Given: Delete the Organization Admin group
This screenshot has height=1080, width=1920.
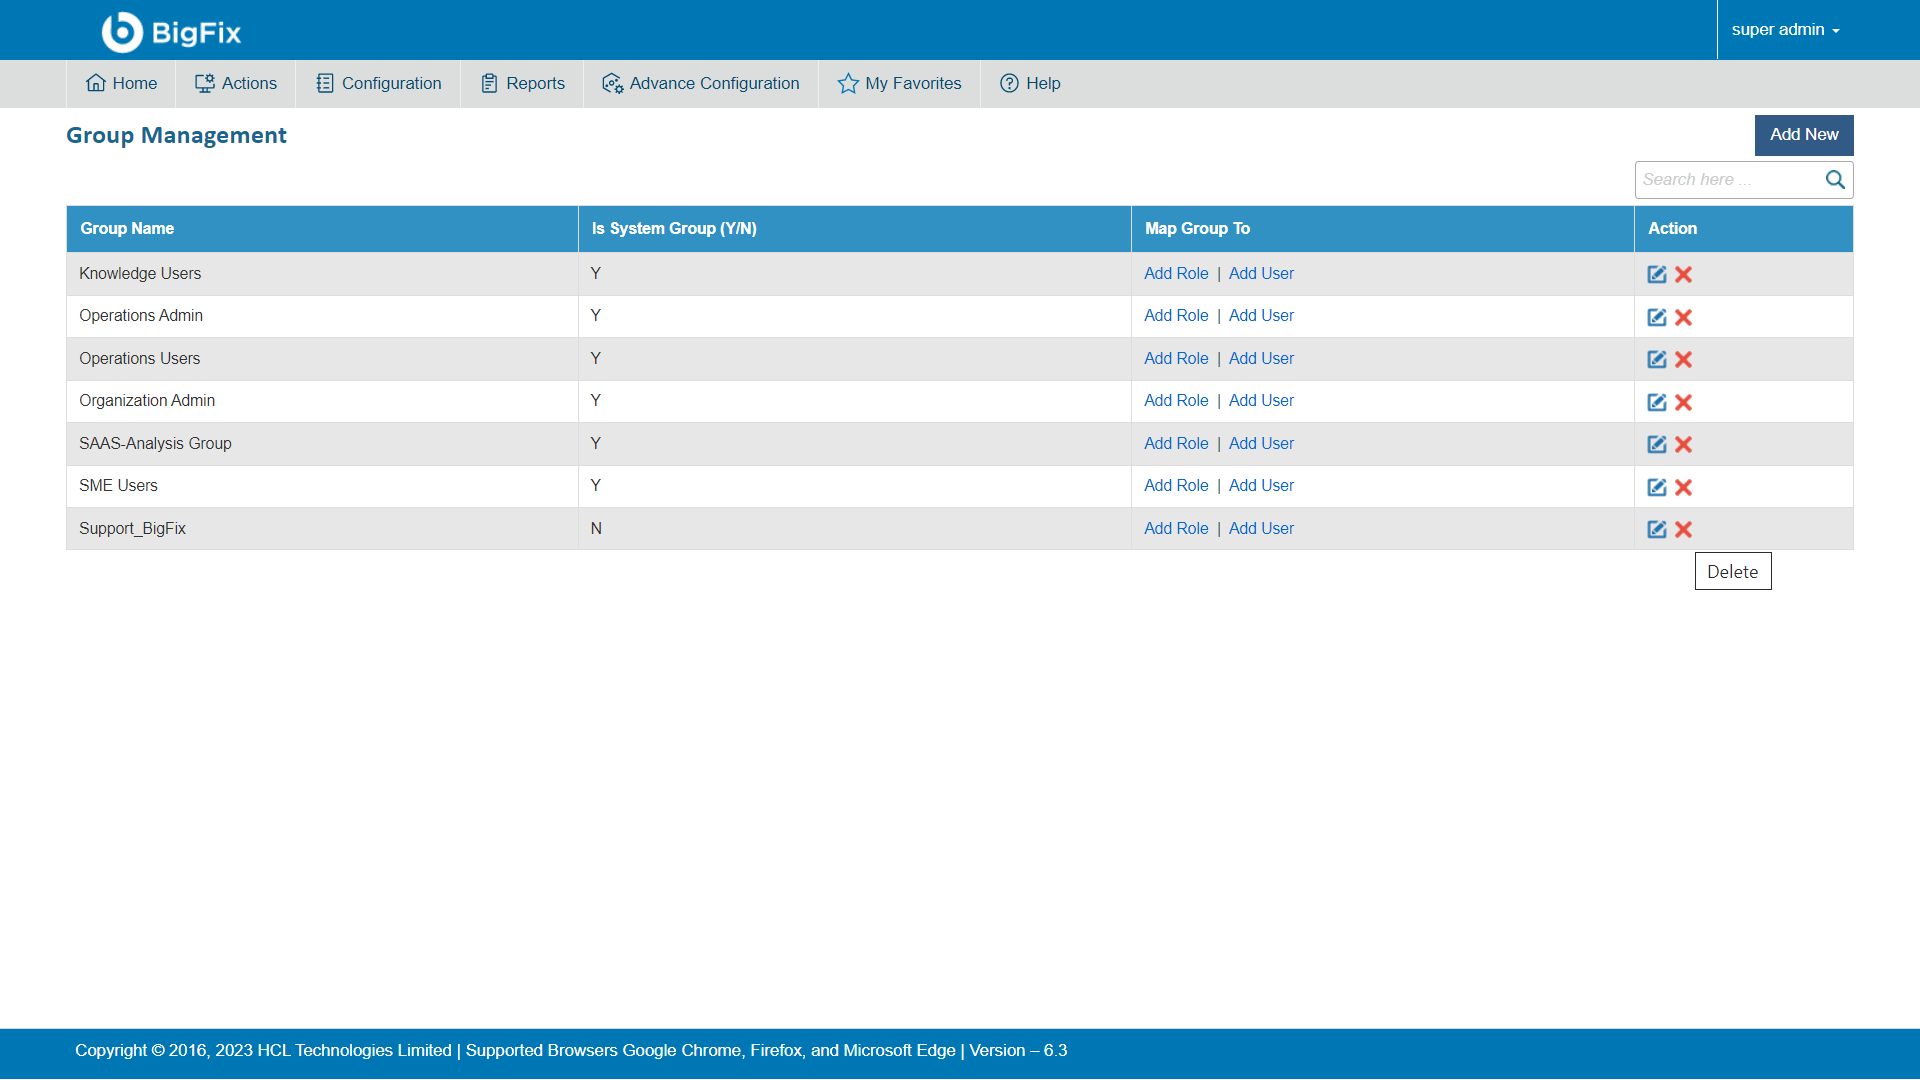Looking at the screenshot, I should [x=1683, y=402].
